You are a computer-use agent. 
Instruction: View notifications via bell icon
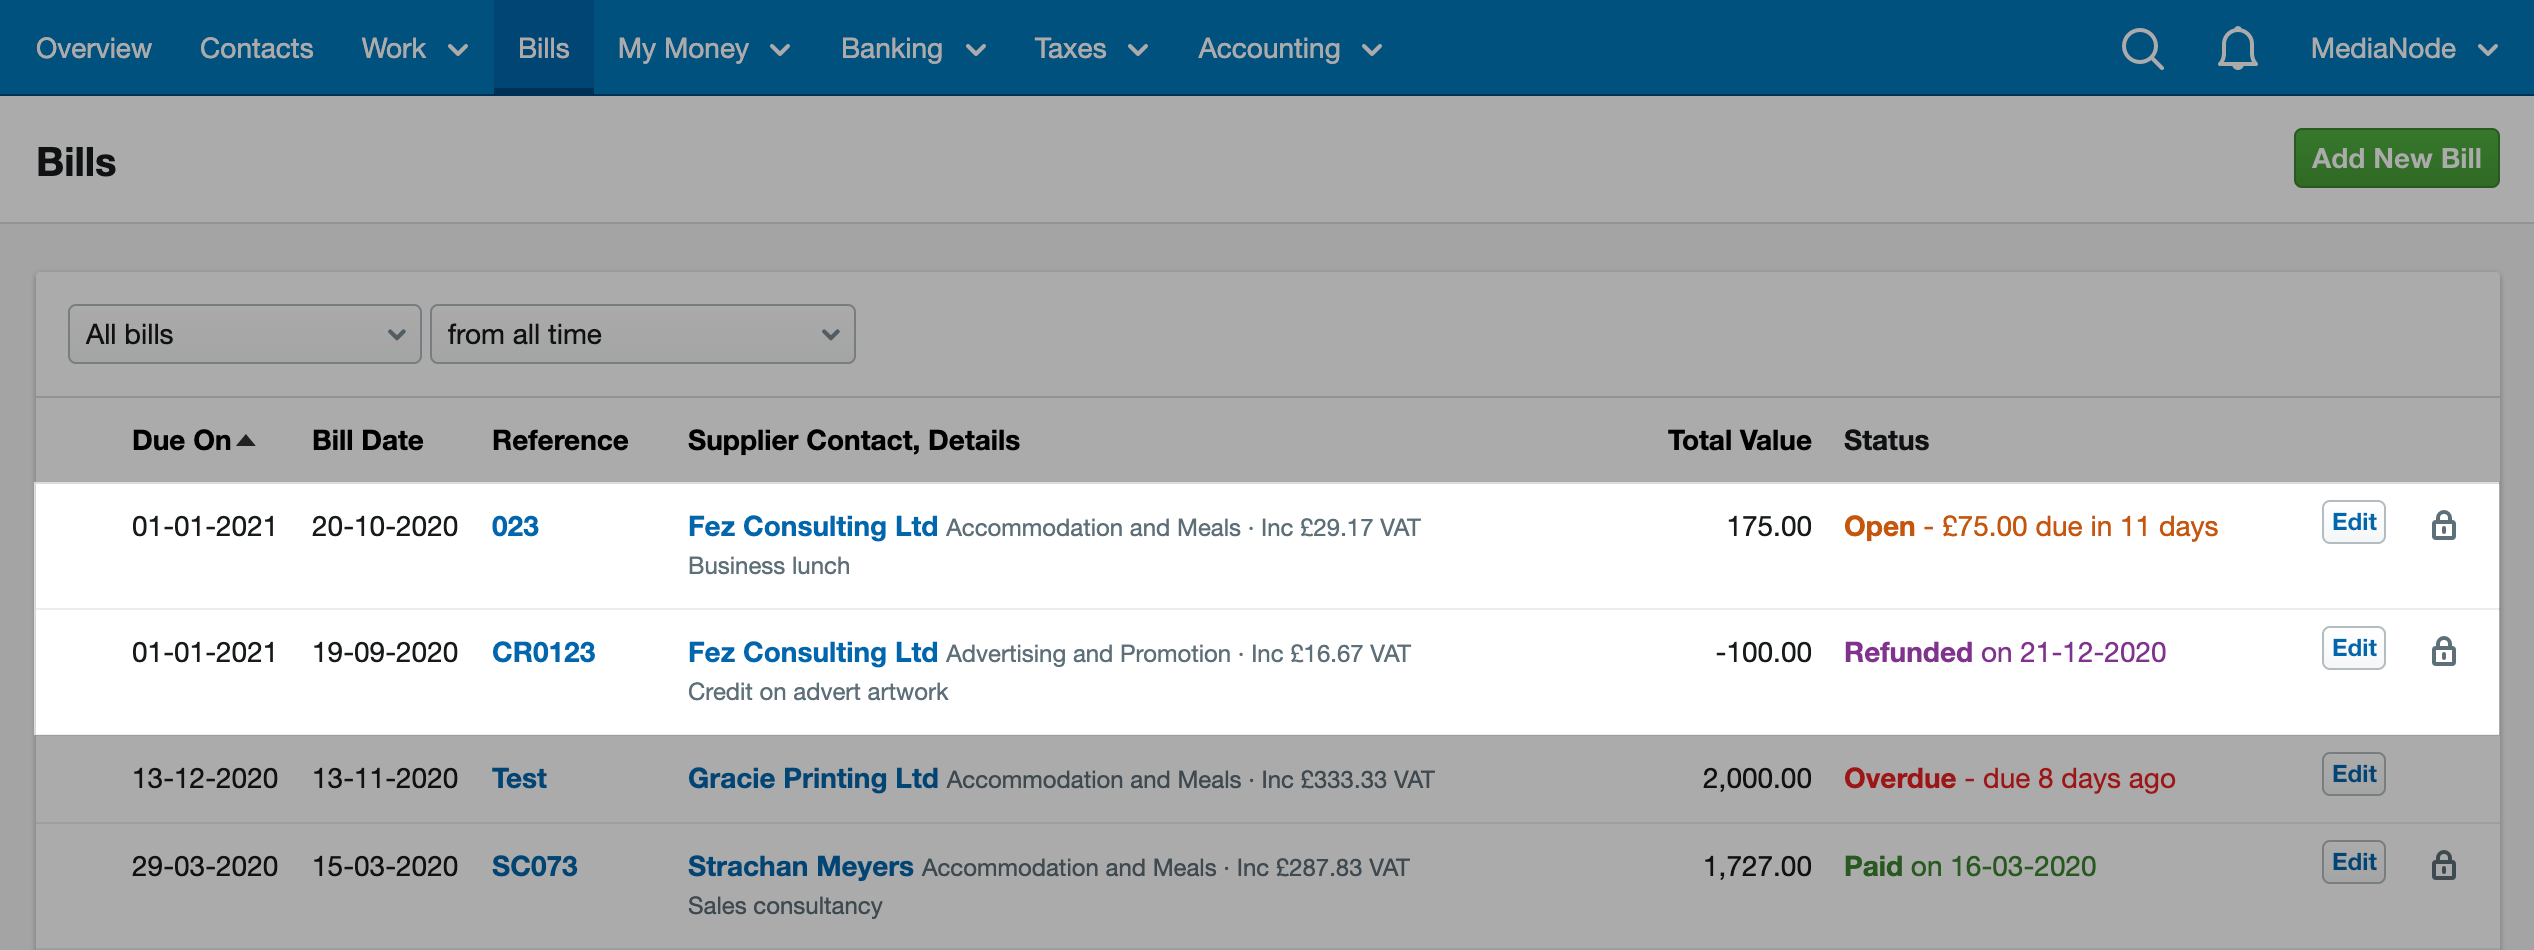click(2235, 48)
